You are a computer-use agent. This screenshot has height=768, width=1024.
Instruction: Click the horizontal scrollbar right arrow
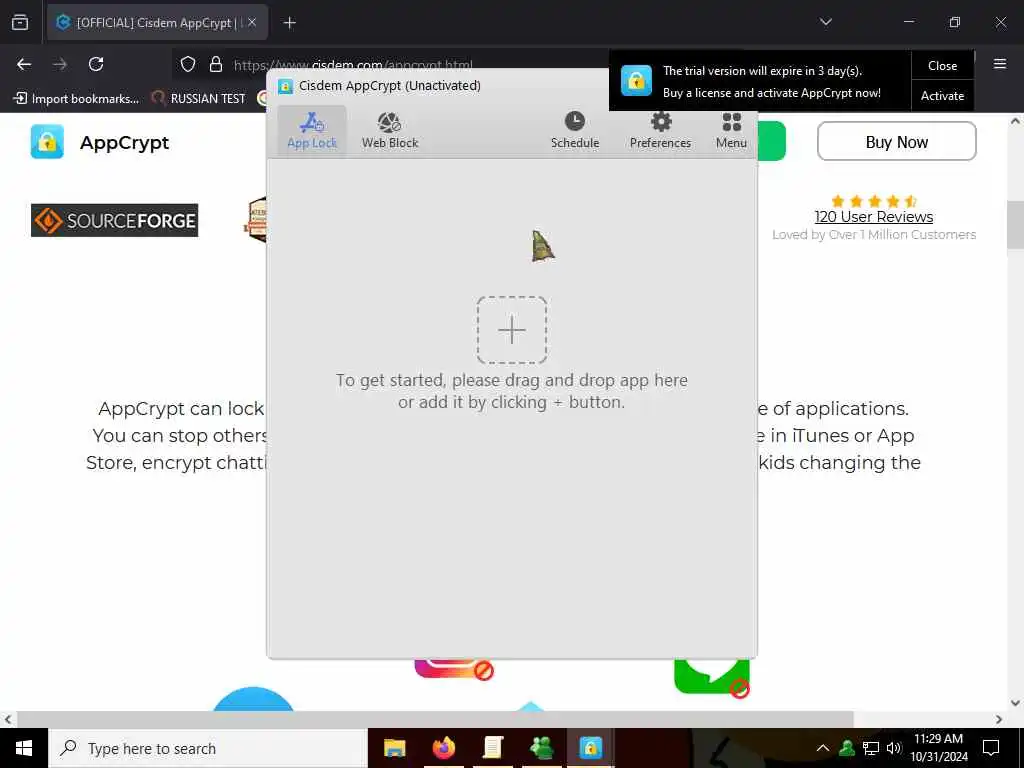pos(999,719)
